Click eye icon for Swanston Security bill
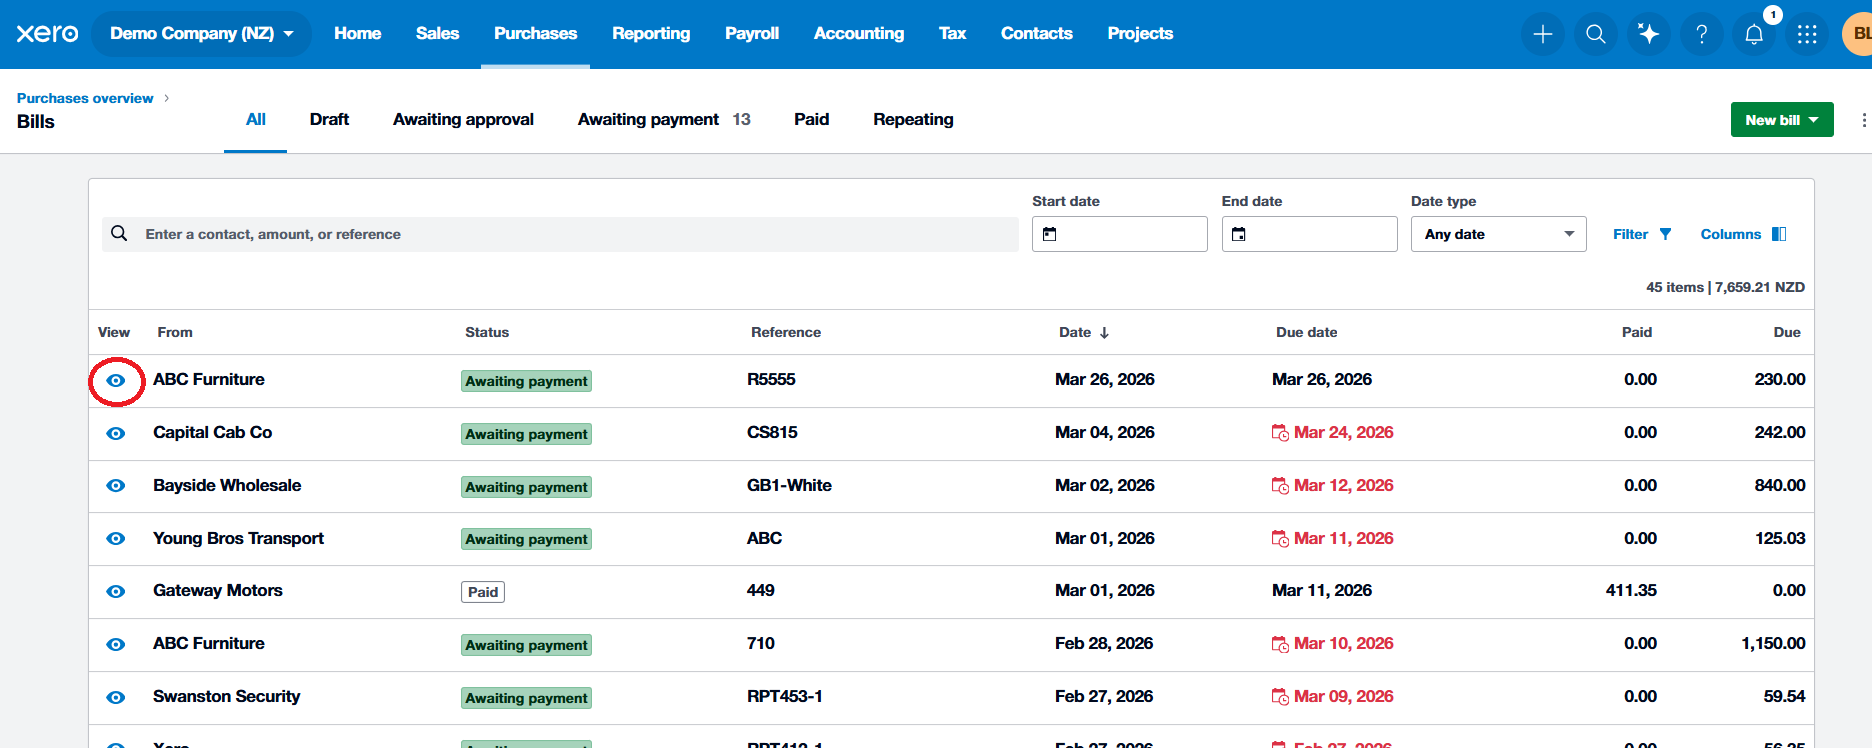1872x748 pixels. 116,697
